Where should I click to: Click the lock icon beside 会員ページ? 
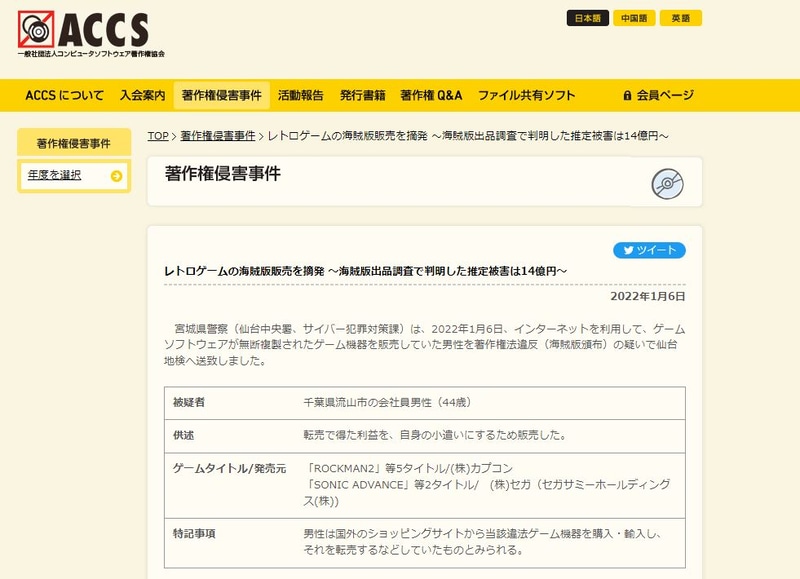[627, 95]
